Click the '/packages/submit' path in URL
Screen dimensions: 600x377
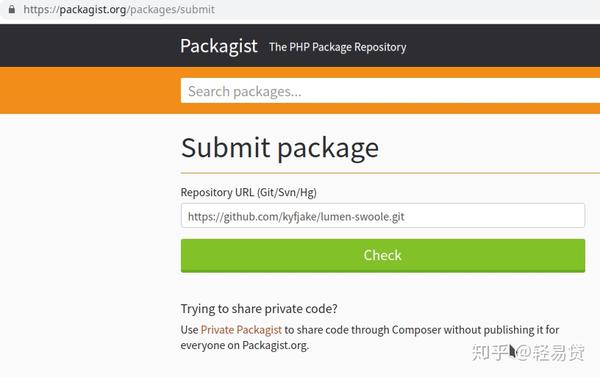(171, 9)
